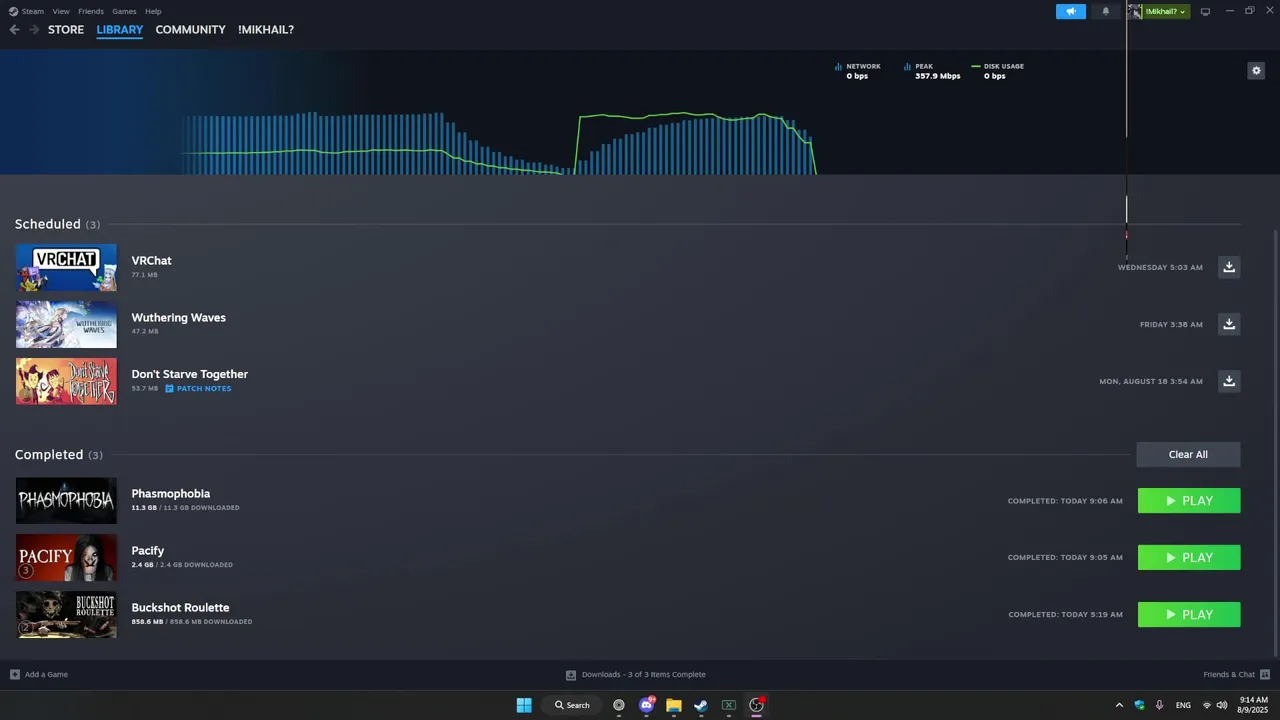Viewport: 1280px width, 720px height.
Task: Open Friends & Chat
Action: pyautogui.click(x=1229, y=674)
